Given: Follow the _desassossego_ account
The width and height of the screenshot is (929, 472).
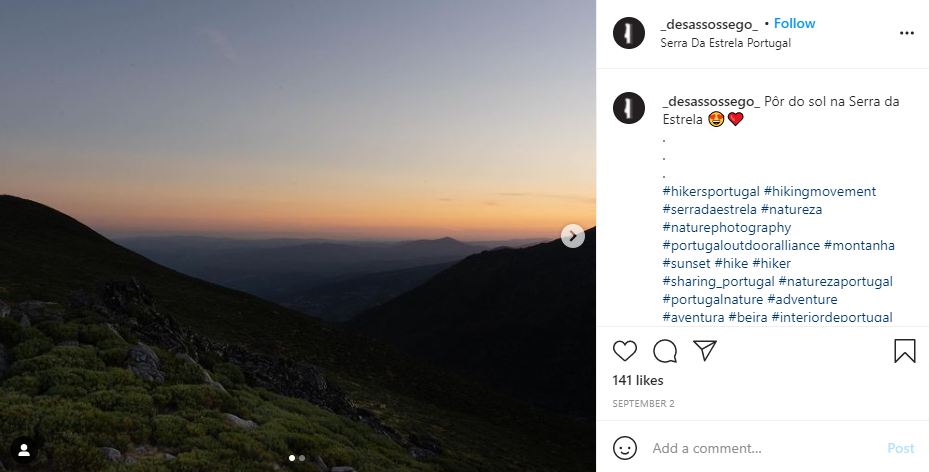Looking at the screenshot, I should point(795,23).
